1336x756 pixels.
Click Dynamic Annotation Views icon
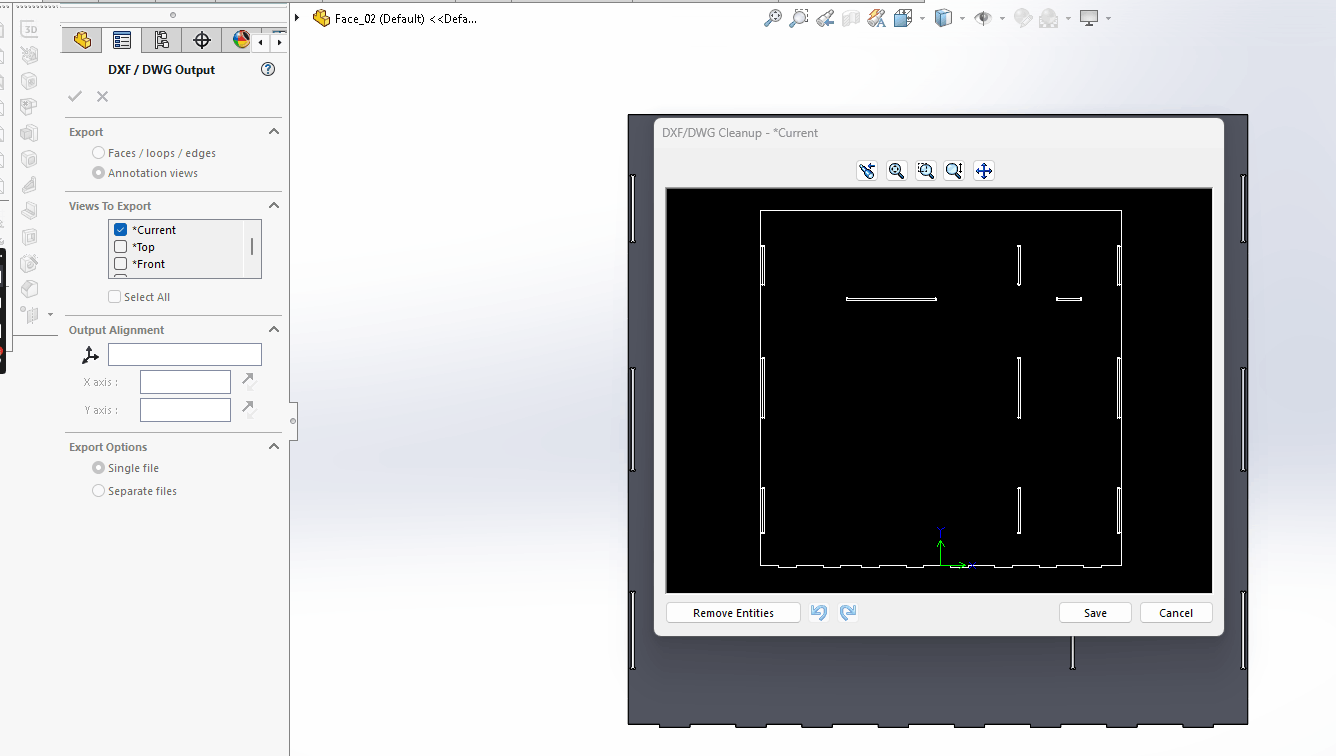[877, 18]
